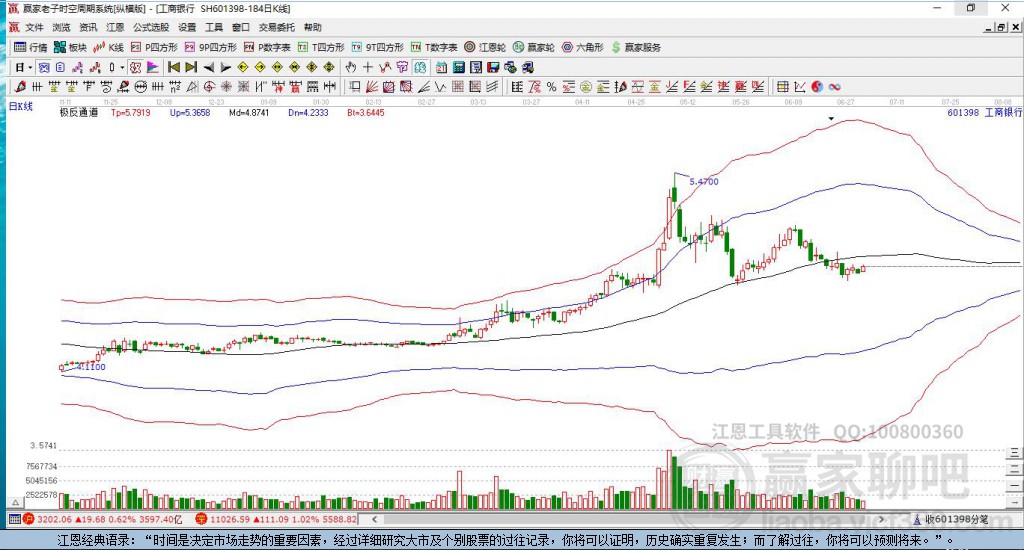This screenshot has width=1024, height=550.
Task: Open 赢家服务 service button
Action: 636,47
